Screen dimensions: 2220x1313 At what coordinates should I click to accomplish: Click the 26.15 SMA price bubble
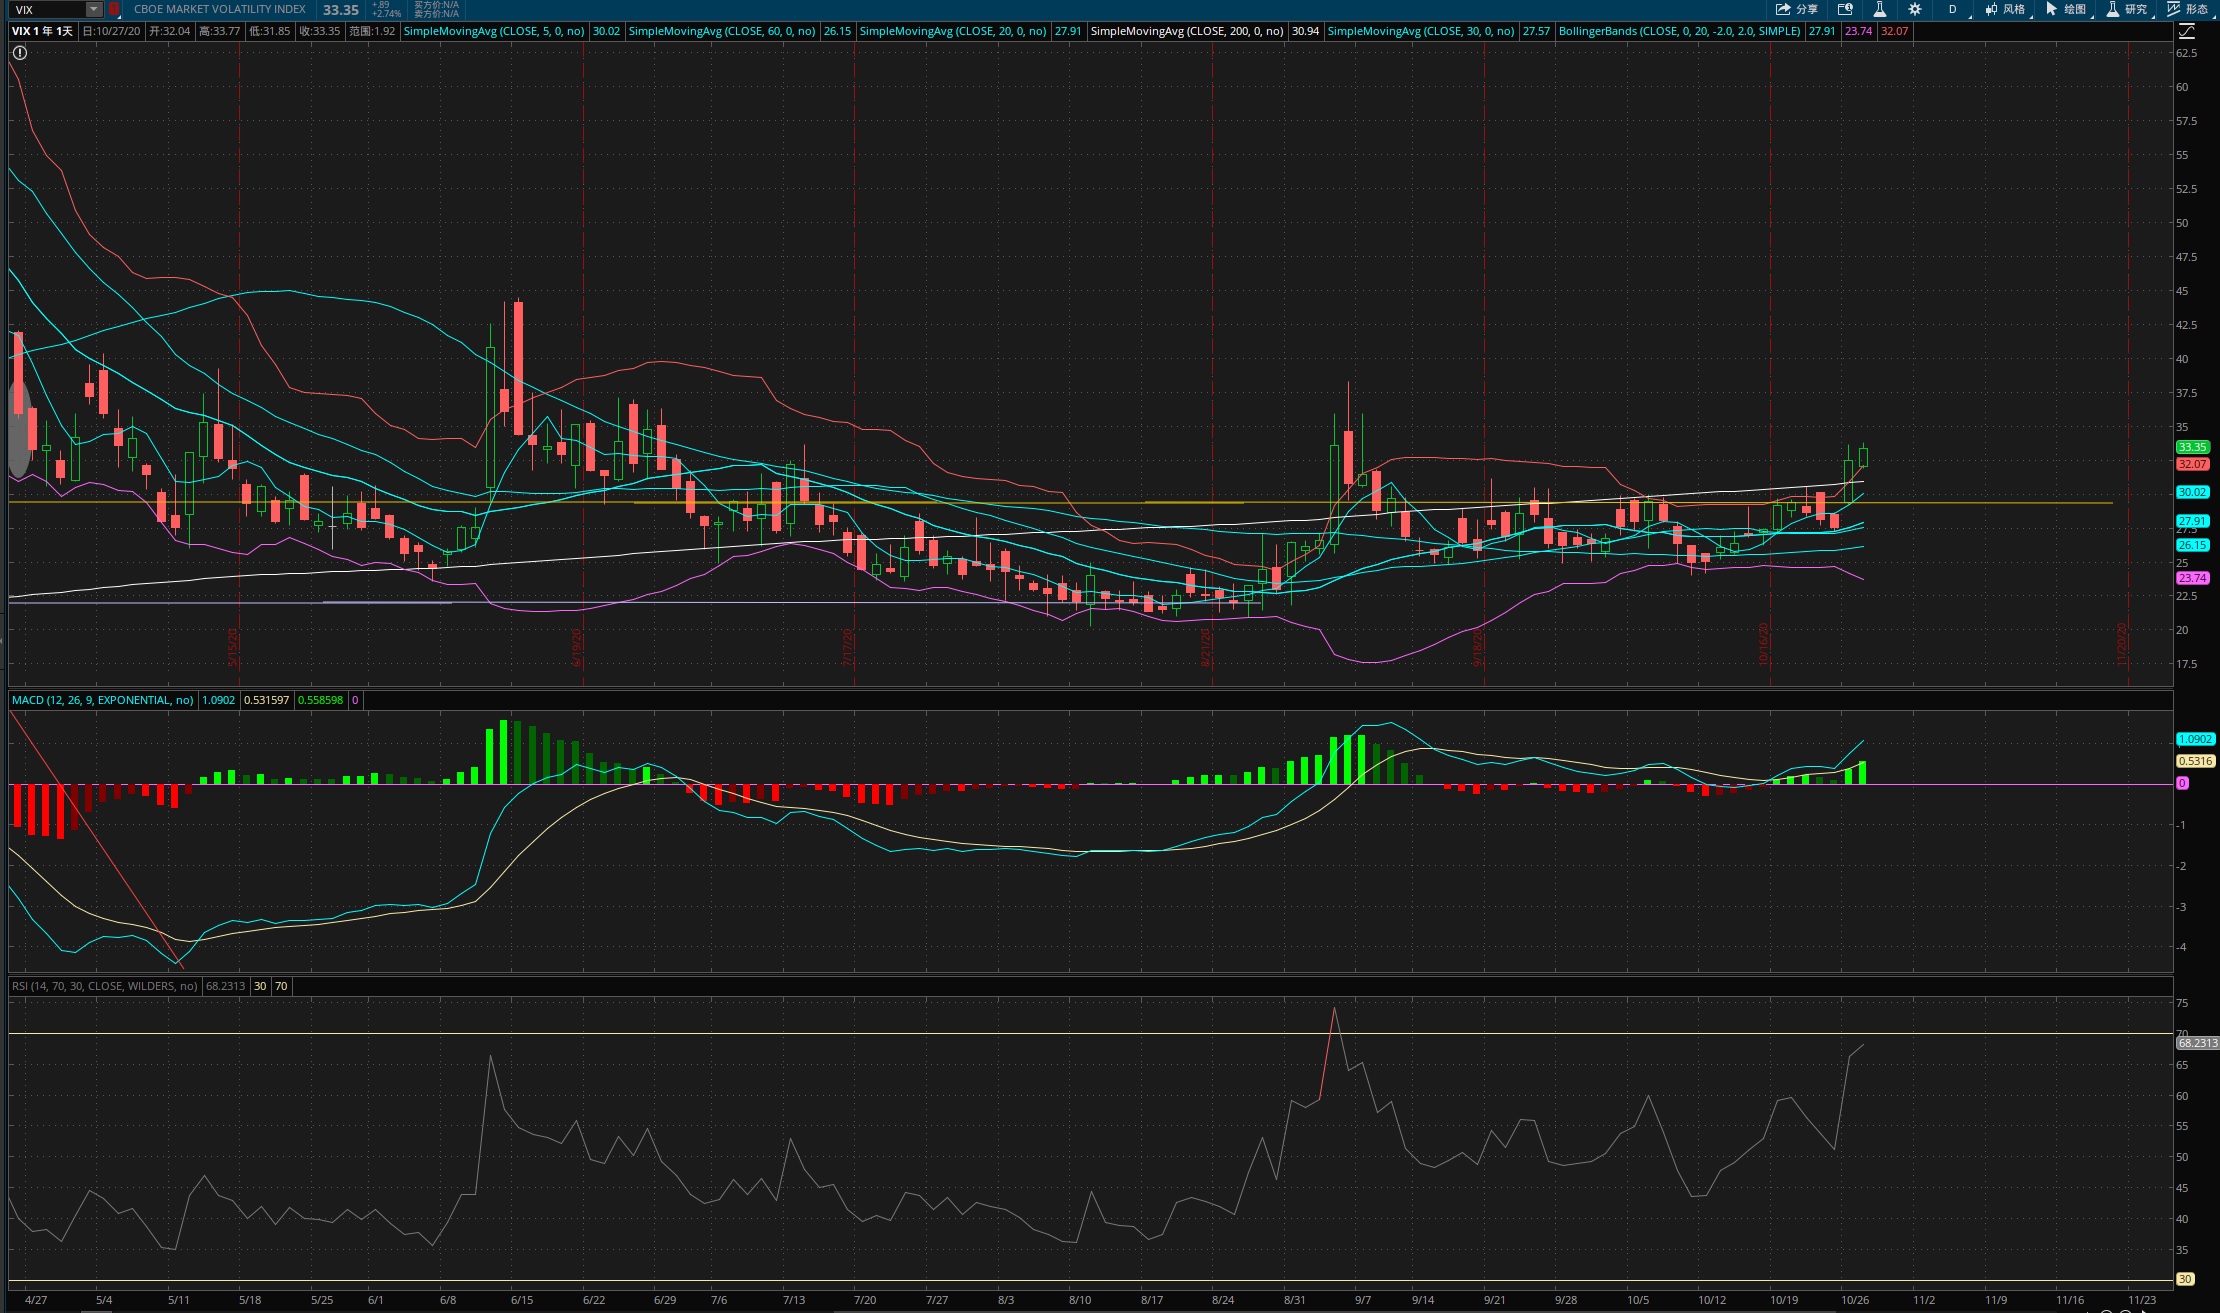[x=2193, y=545]
